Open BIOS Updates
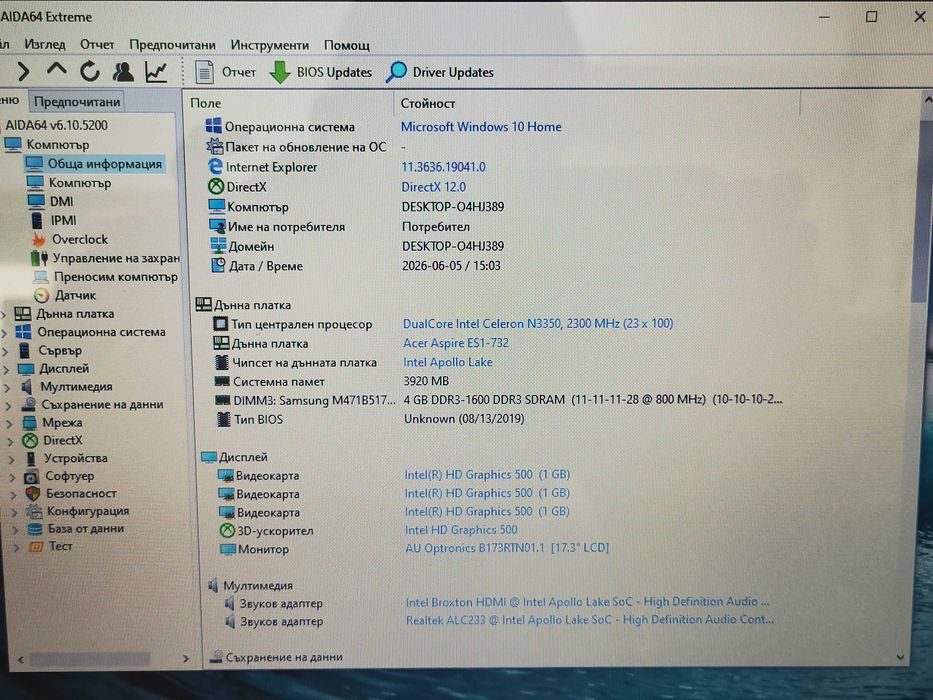 coord(321,73)
